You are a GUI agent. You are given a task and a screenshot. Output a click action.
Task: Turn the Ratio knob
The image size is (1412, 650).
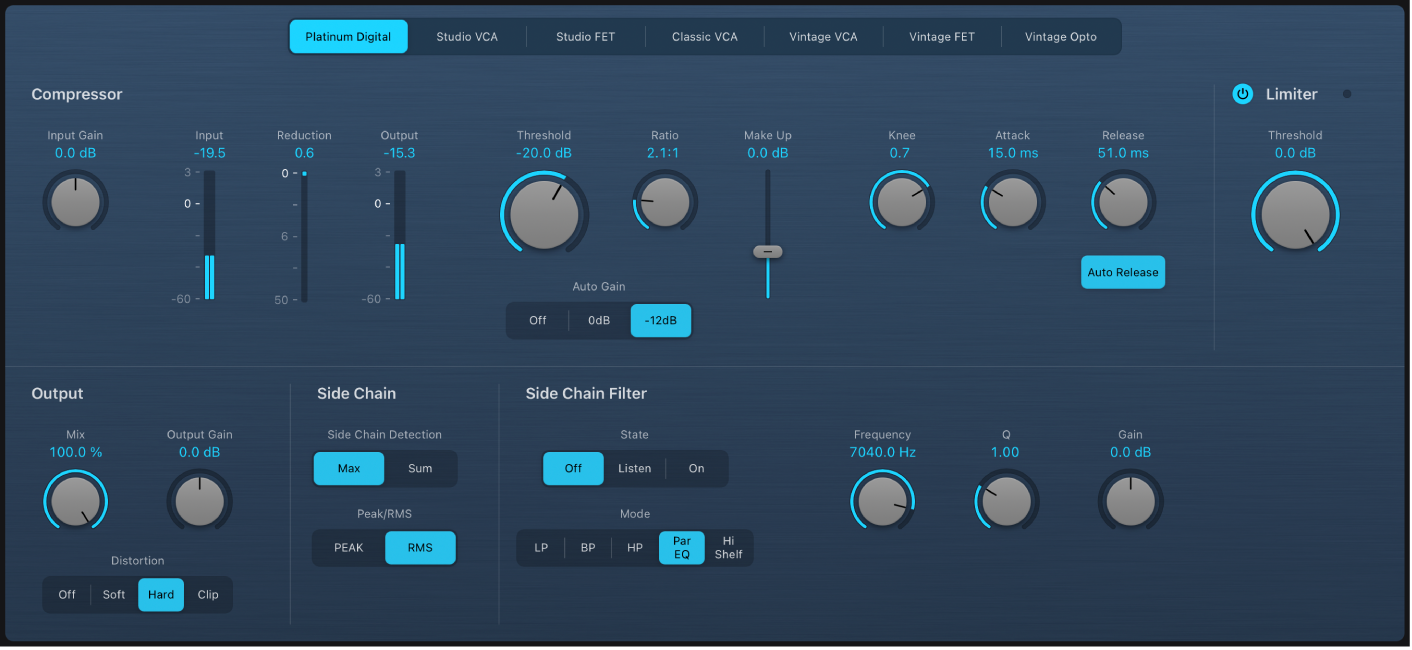click(664, 201)
